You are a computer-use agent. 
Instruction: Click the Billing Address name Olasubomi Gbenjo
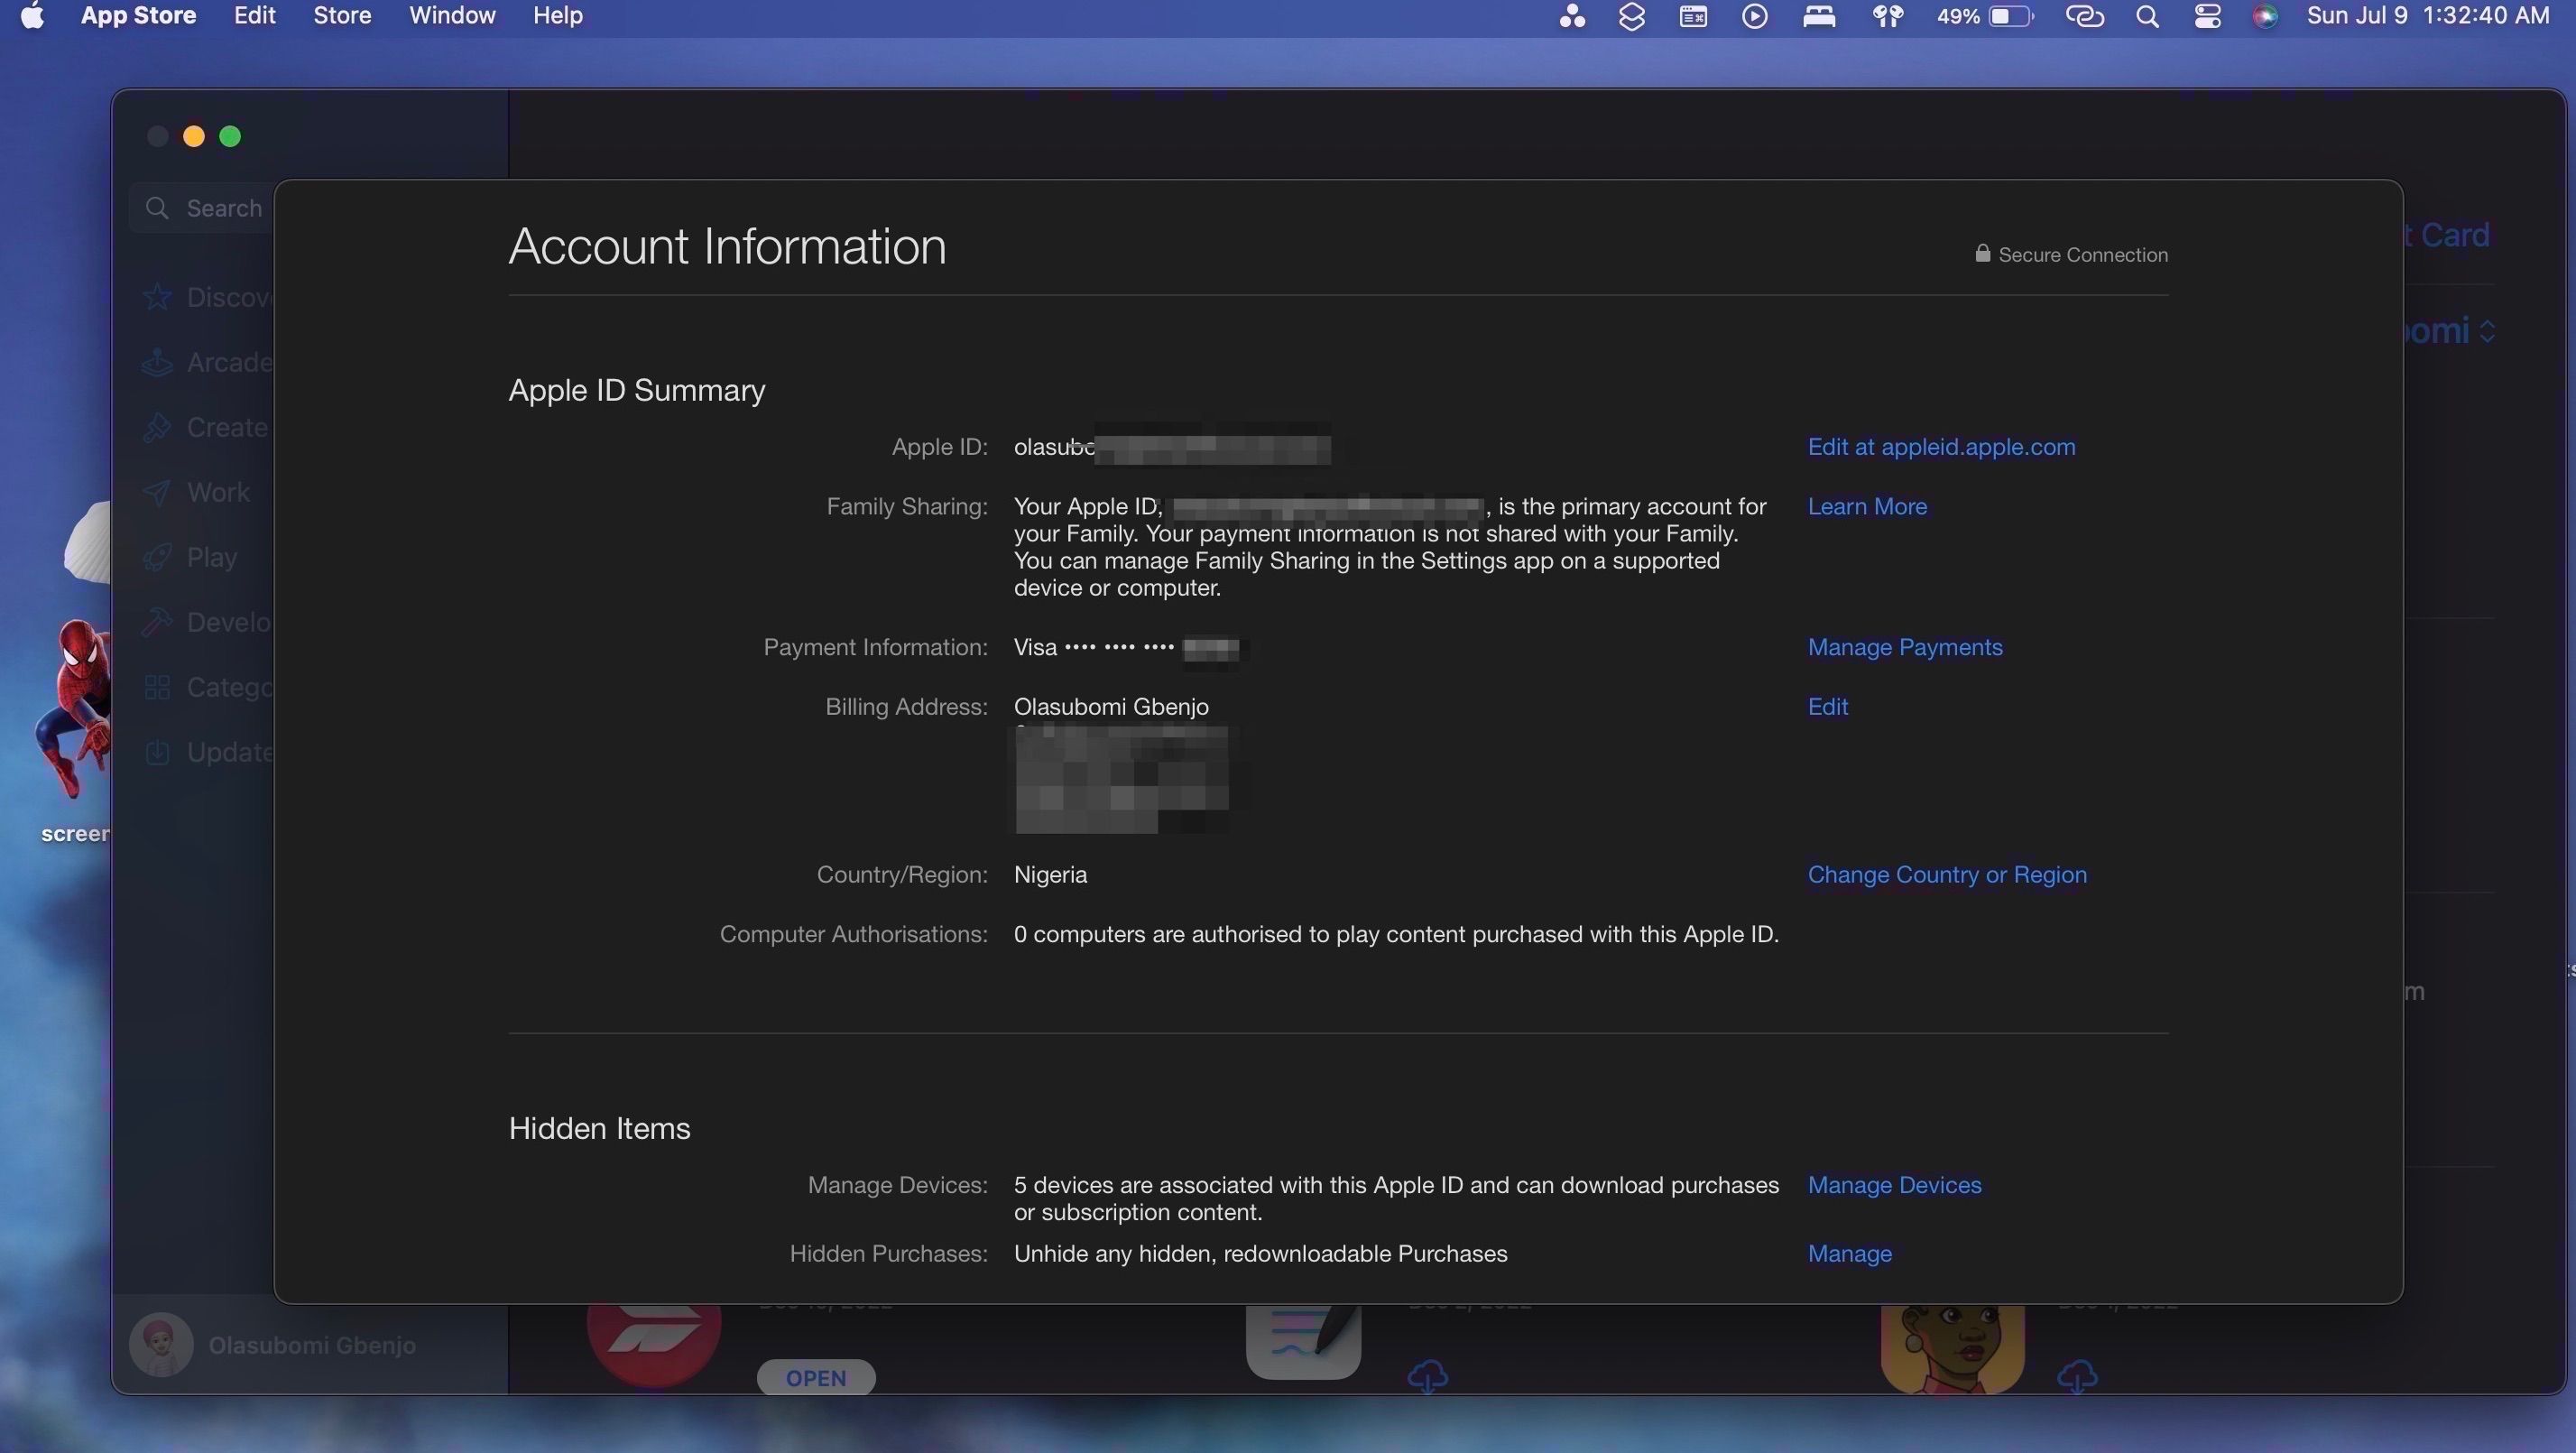1111,707
